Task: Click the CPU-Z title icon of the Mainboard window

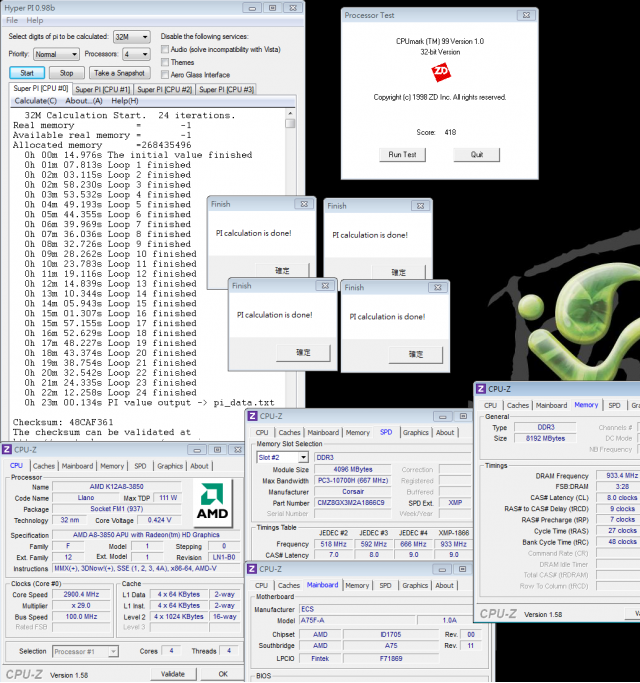Action: 252,569
